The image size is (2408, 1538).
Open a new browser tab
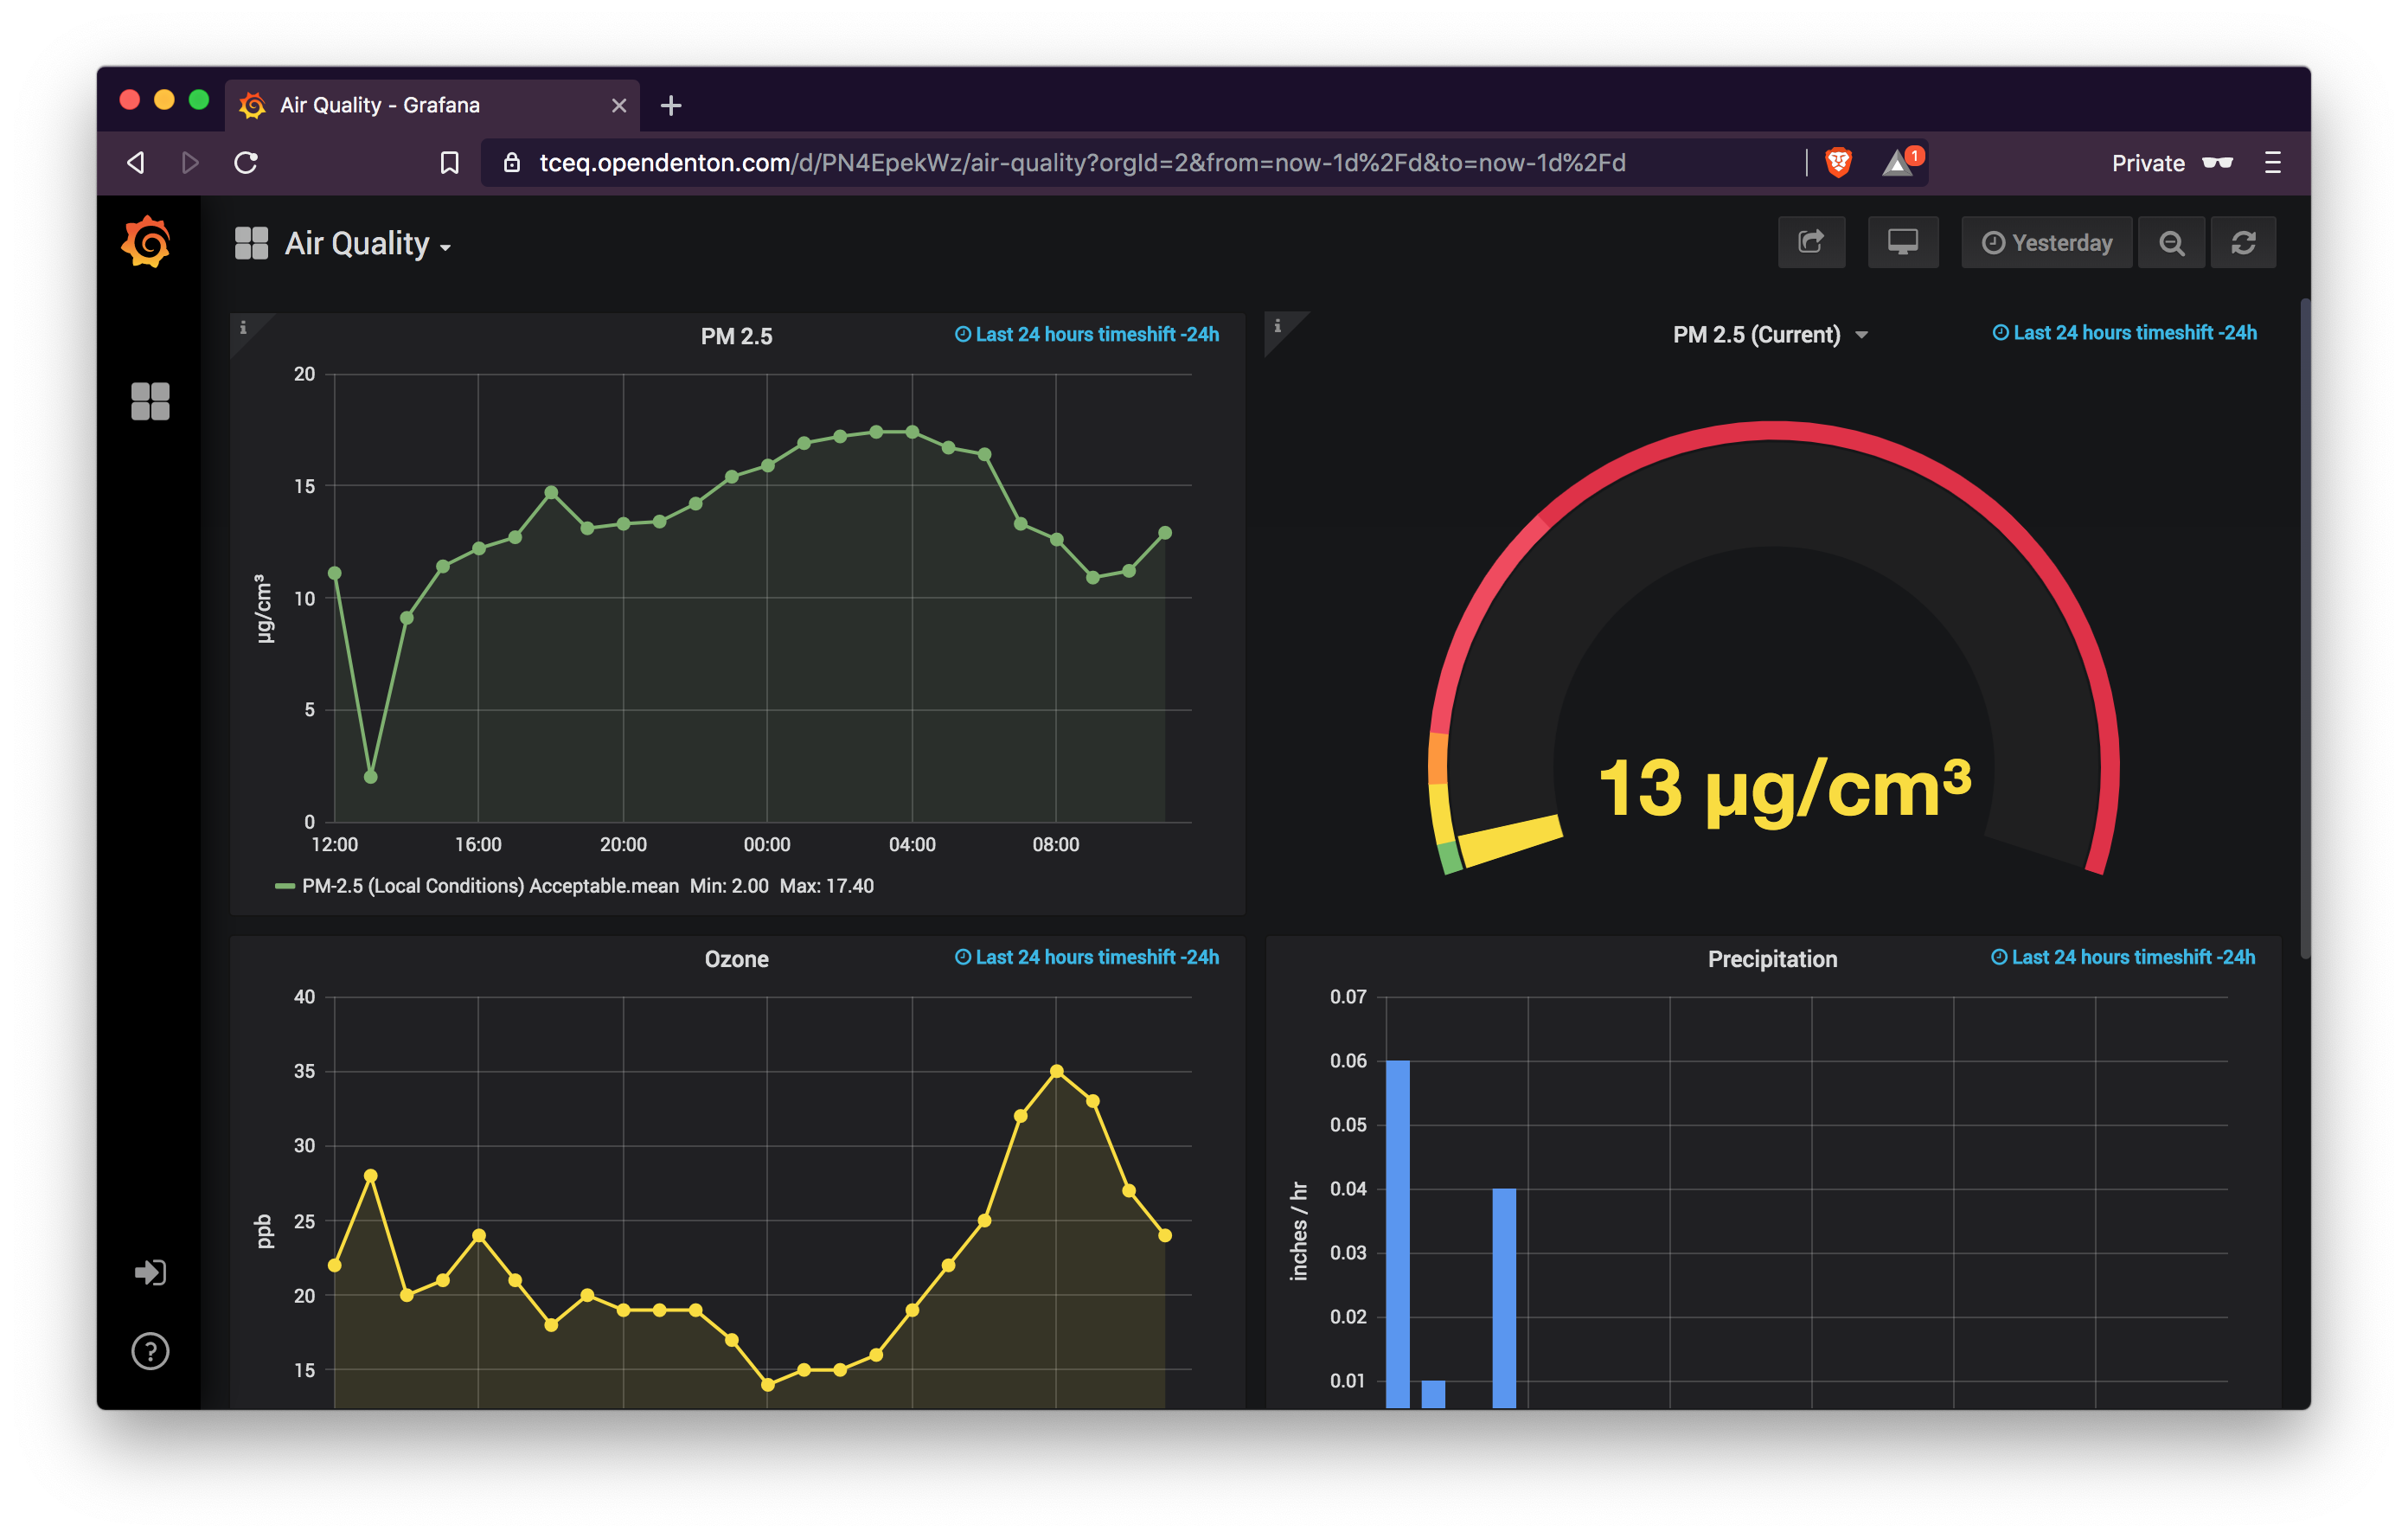tap(671, 105)
